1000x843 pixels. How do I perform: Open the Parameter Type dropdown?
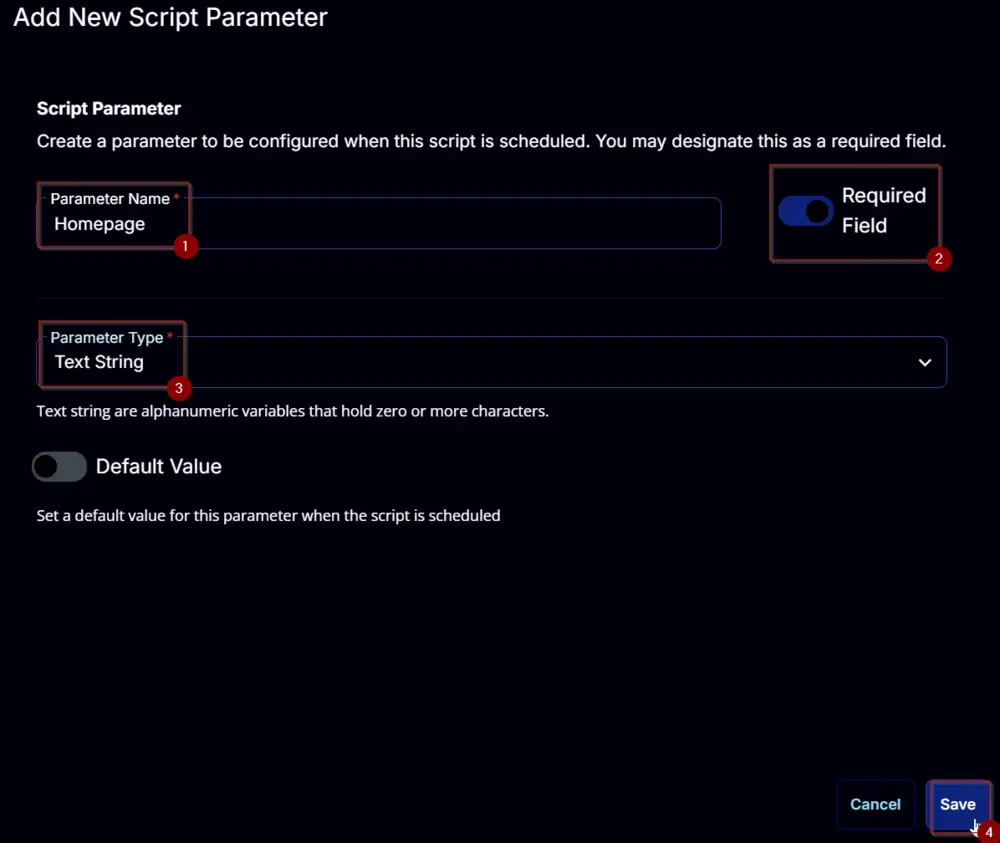pos(492,362)
